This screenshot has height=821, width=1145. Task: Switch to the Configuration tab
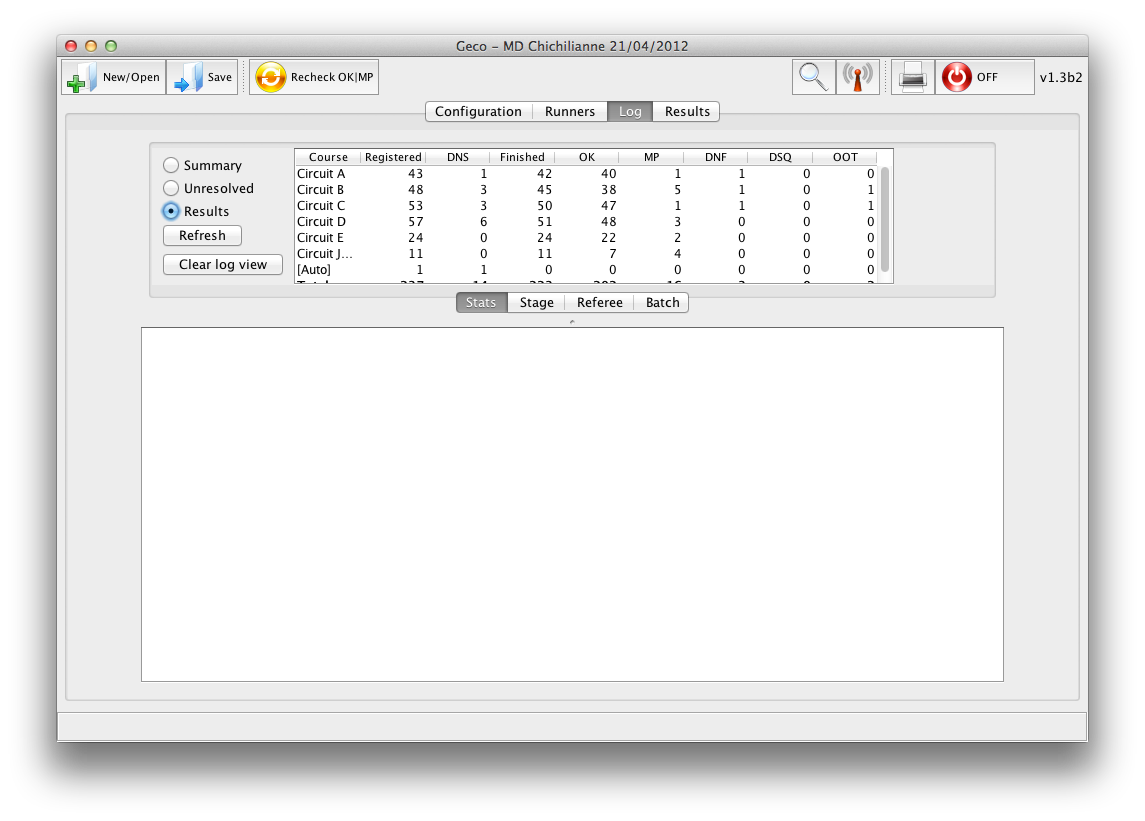[478, 111]
